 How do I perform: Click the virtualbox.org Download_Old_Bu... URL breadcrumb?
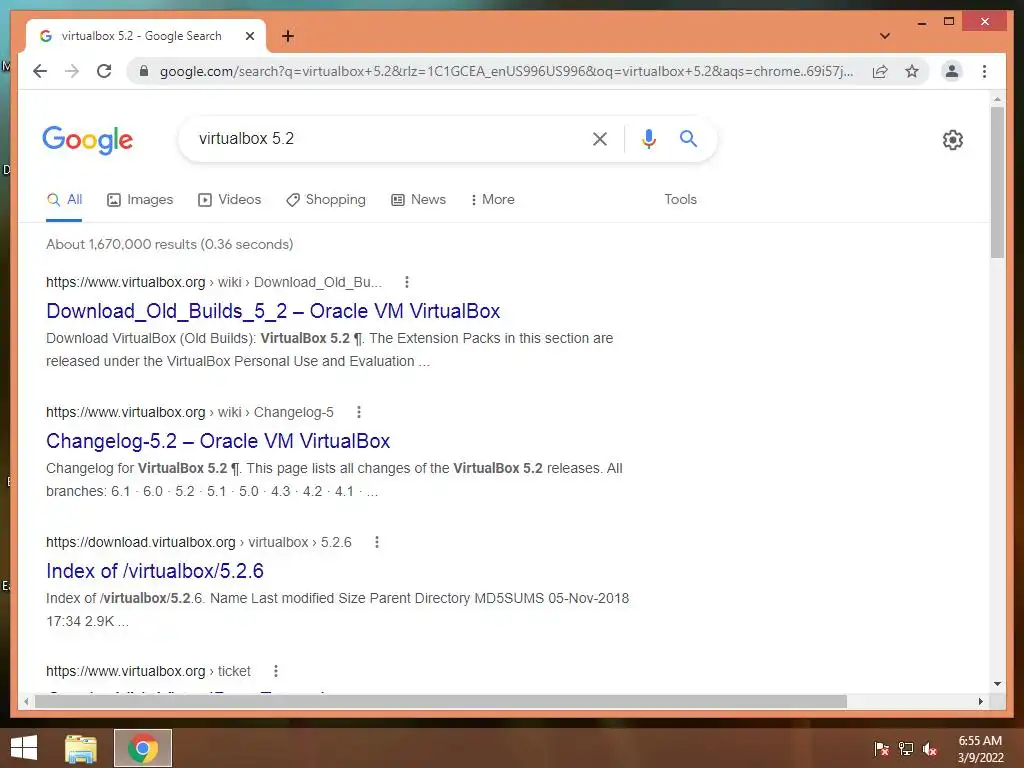214,282
